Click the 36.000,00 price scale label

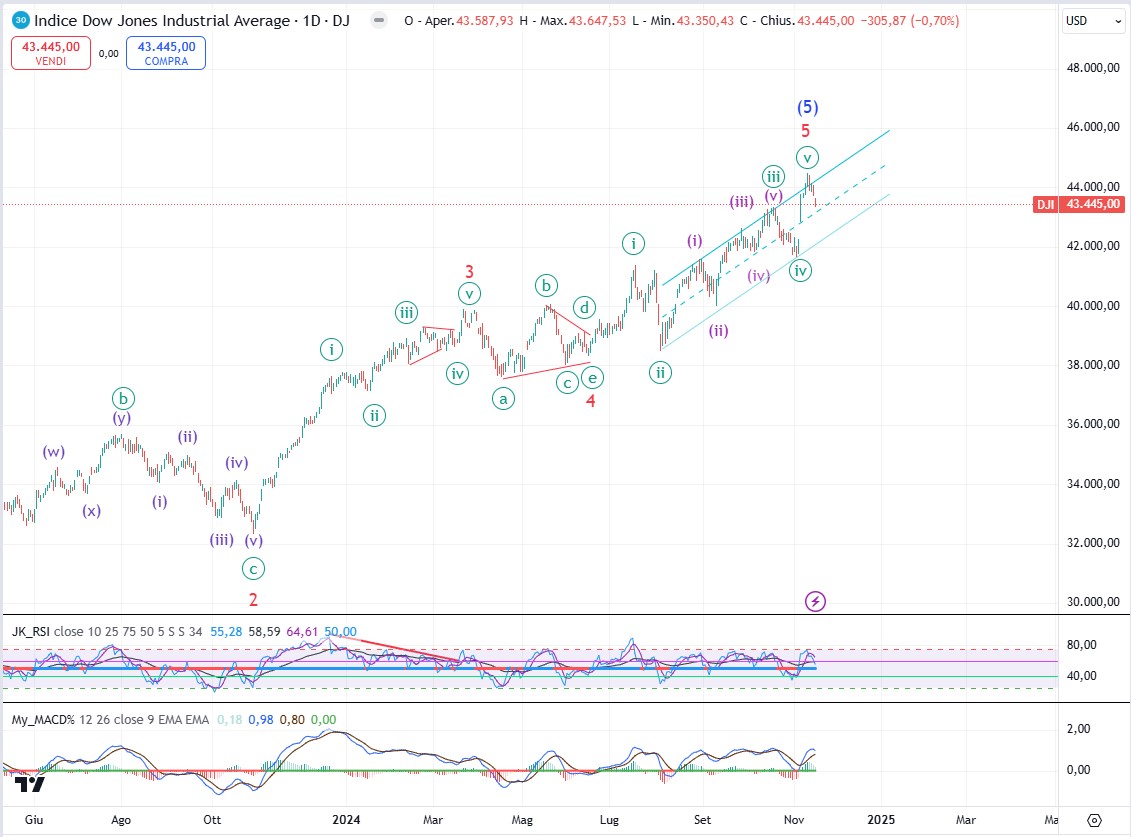click(x=1093, y=424)
